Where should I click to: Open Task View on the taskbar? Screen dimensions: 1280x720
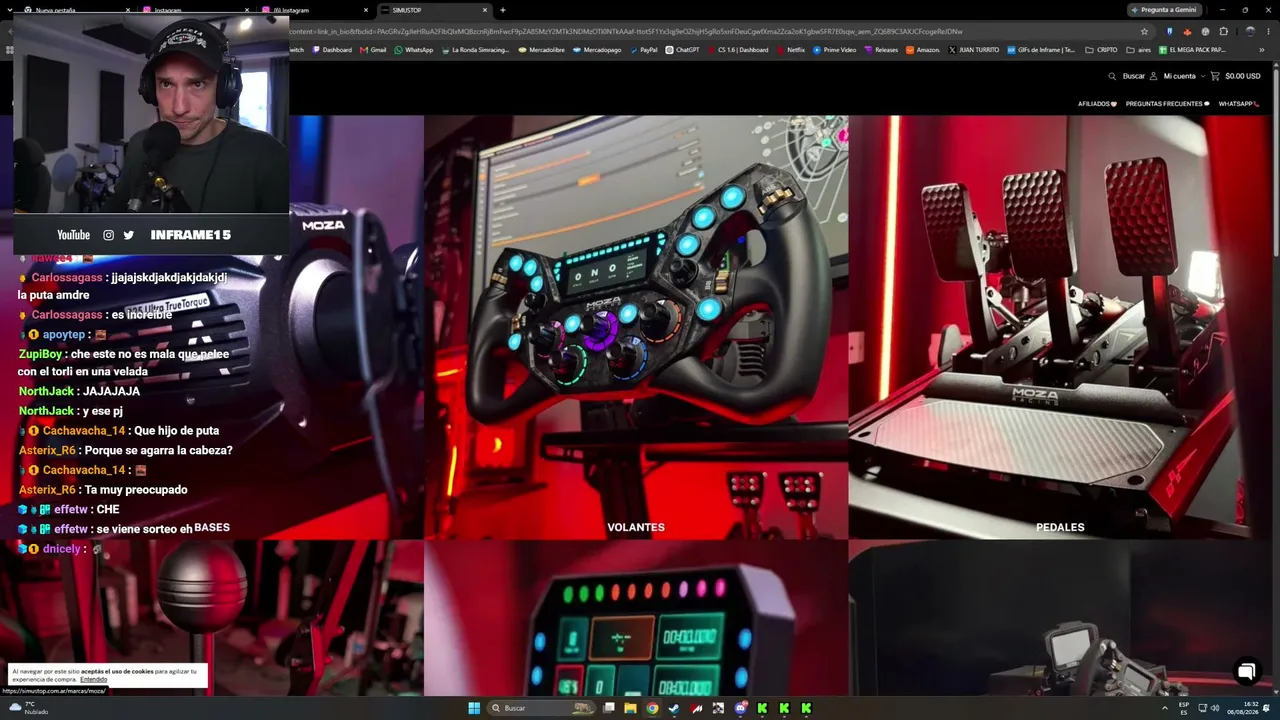tap(608, 708)
